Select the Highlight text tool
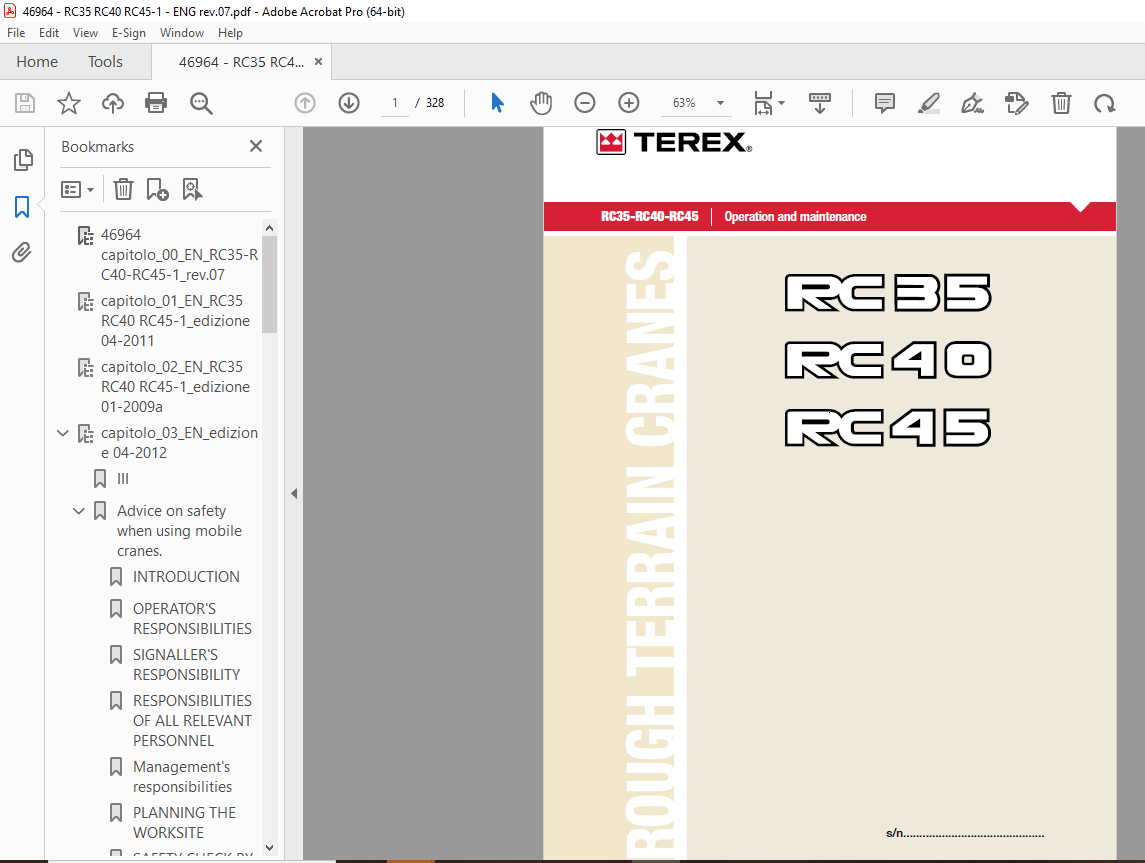Screen dimensions: 1145x863 point(929,103)
